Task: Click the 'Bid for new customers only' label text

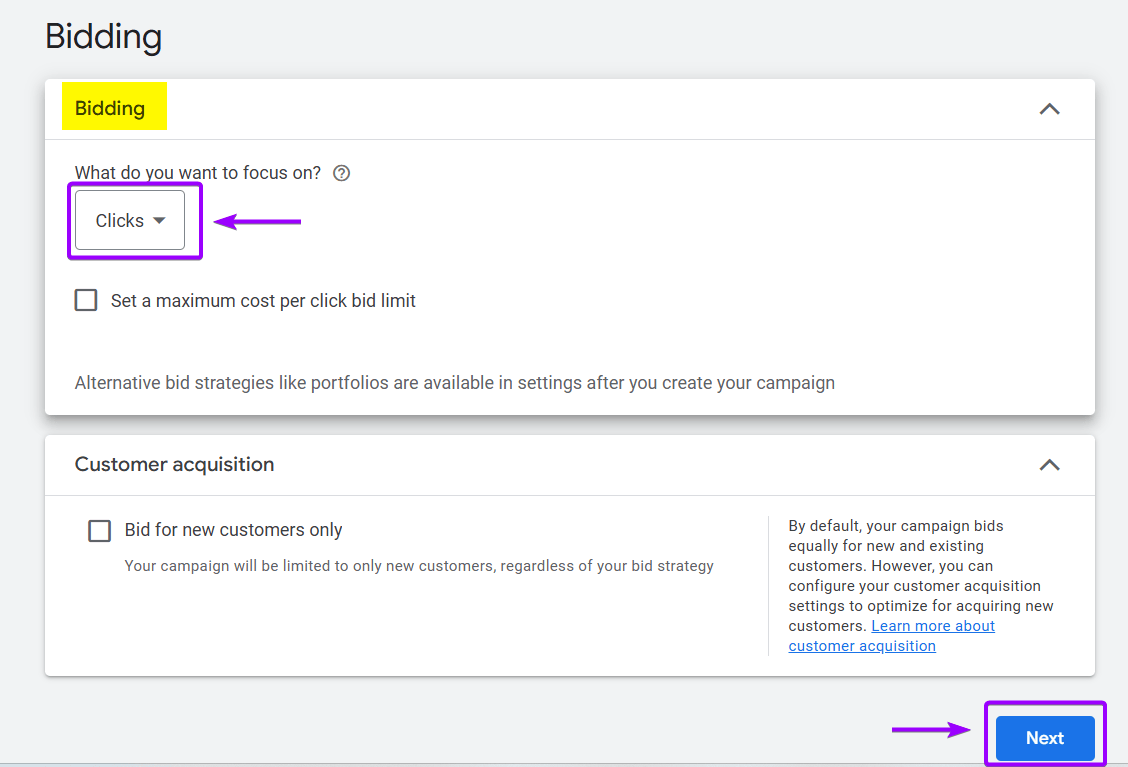Action: (233, 530)
